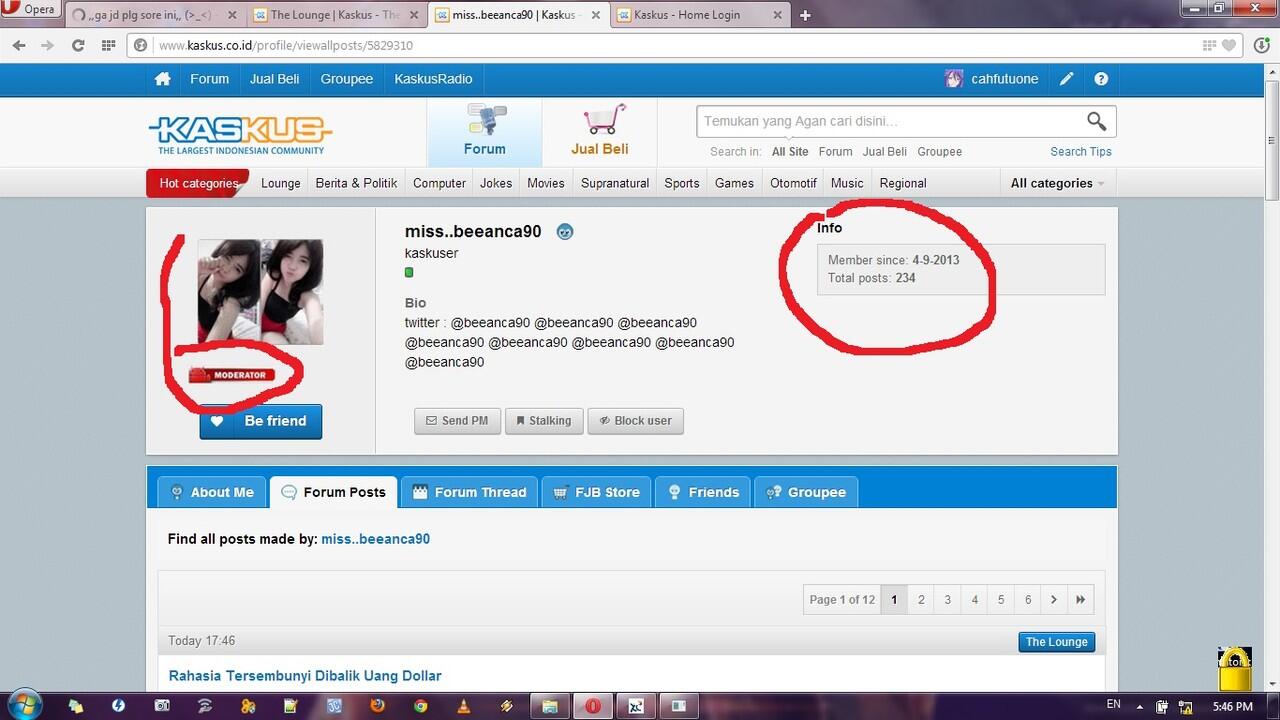The width and height of the screenshot is (1280, 720).
Task: Select the Jual Beli cart icon
Action: (604, 121)
